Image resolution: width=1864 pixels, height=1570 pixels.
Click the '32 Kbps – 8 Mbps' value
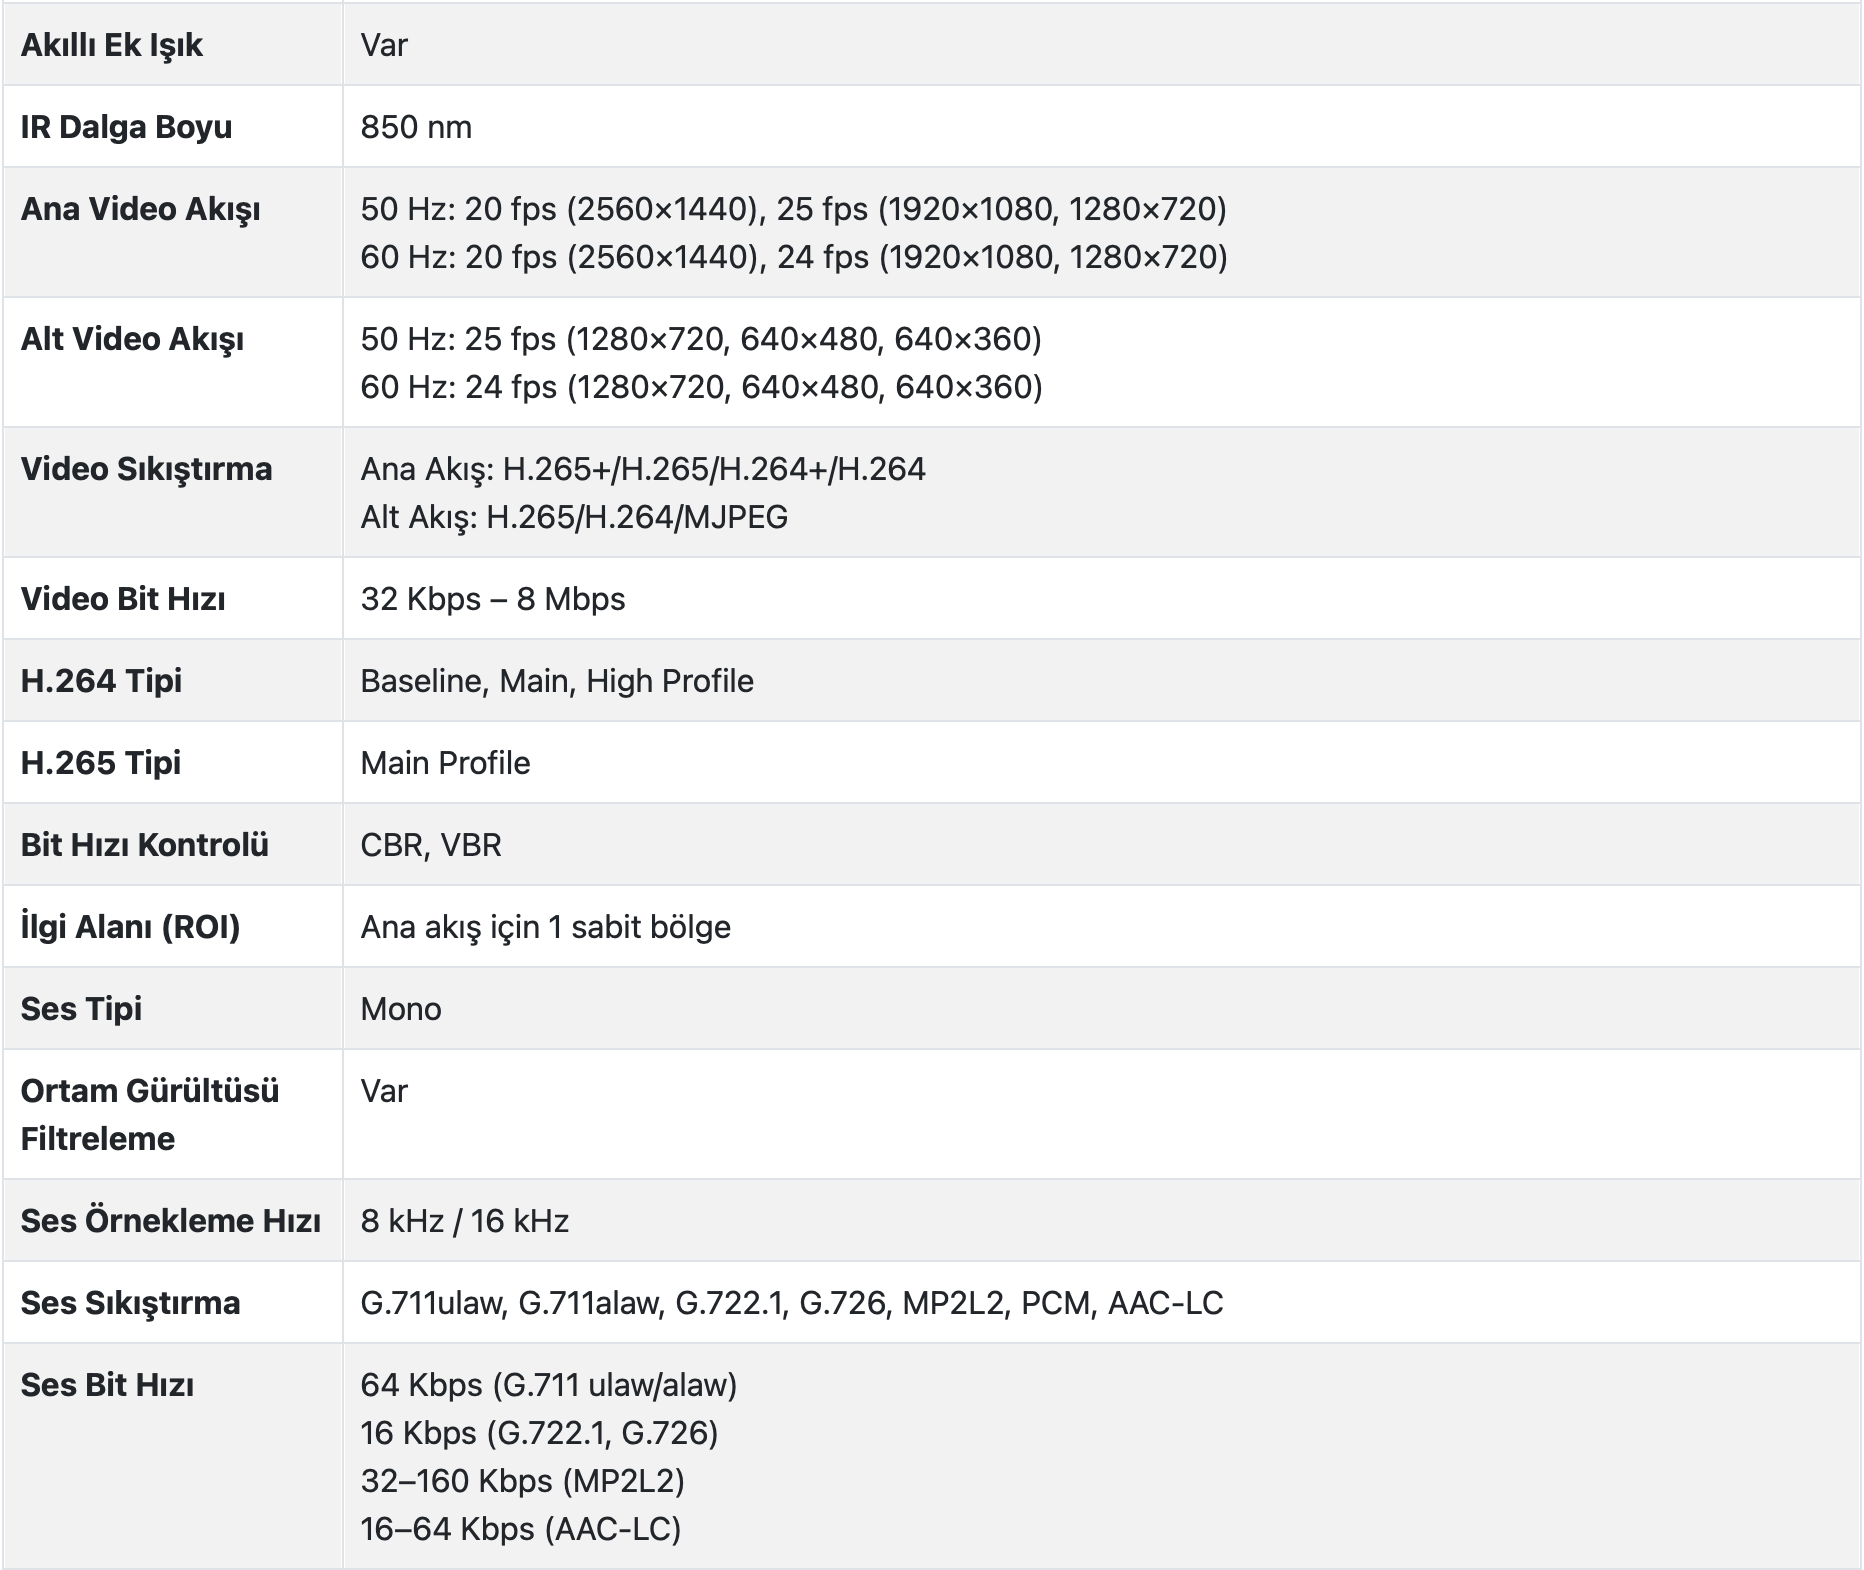(x=492, y=599)
